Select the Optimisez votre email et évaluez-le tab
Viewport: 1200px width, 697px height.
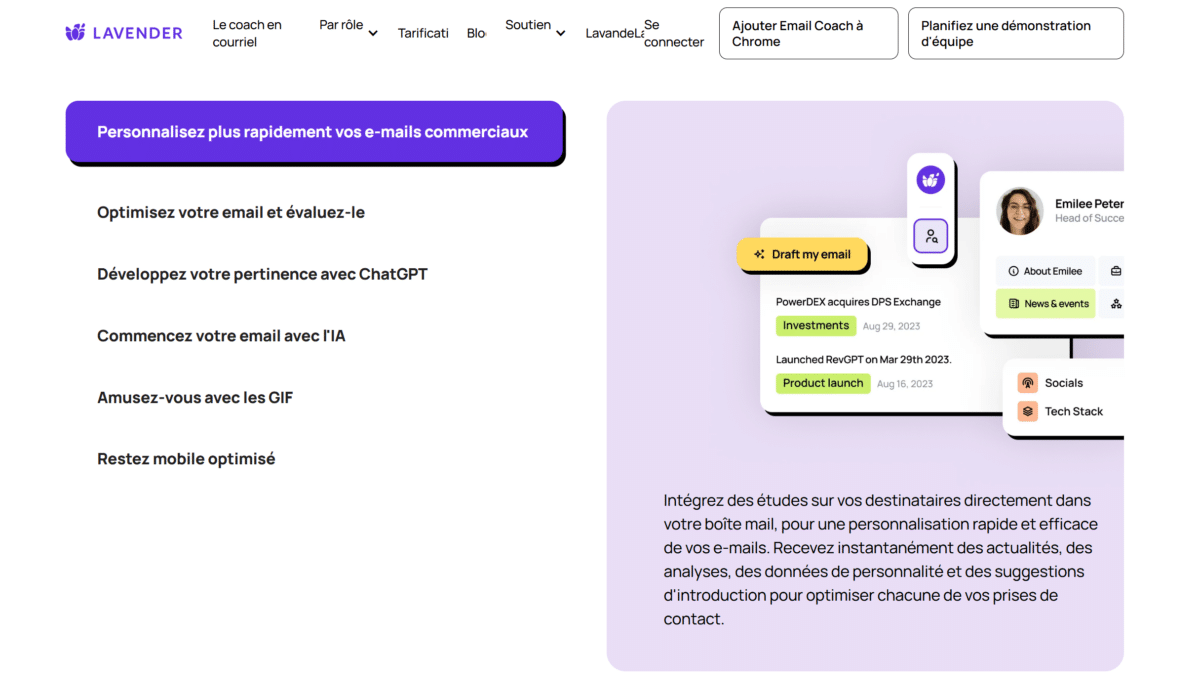[231, 212]
